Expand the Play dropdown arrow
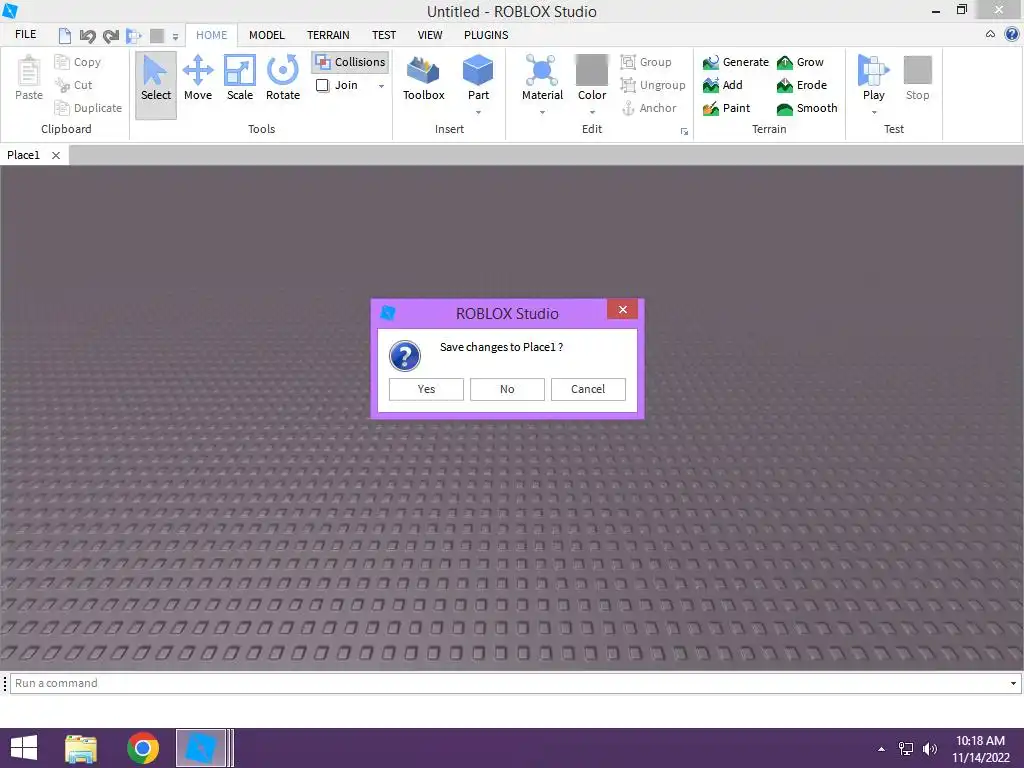The width and height of the screenshot is (1024, 768). tap(874, 112)
